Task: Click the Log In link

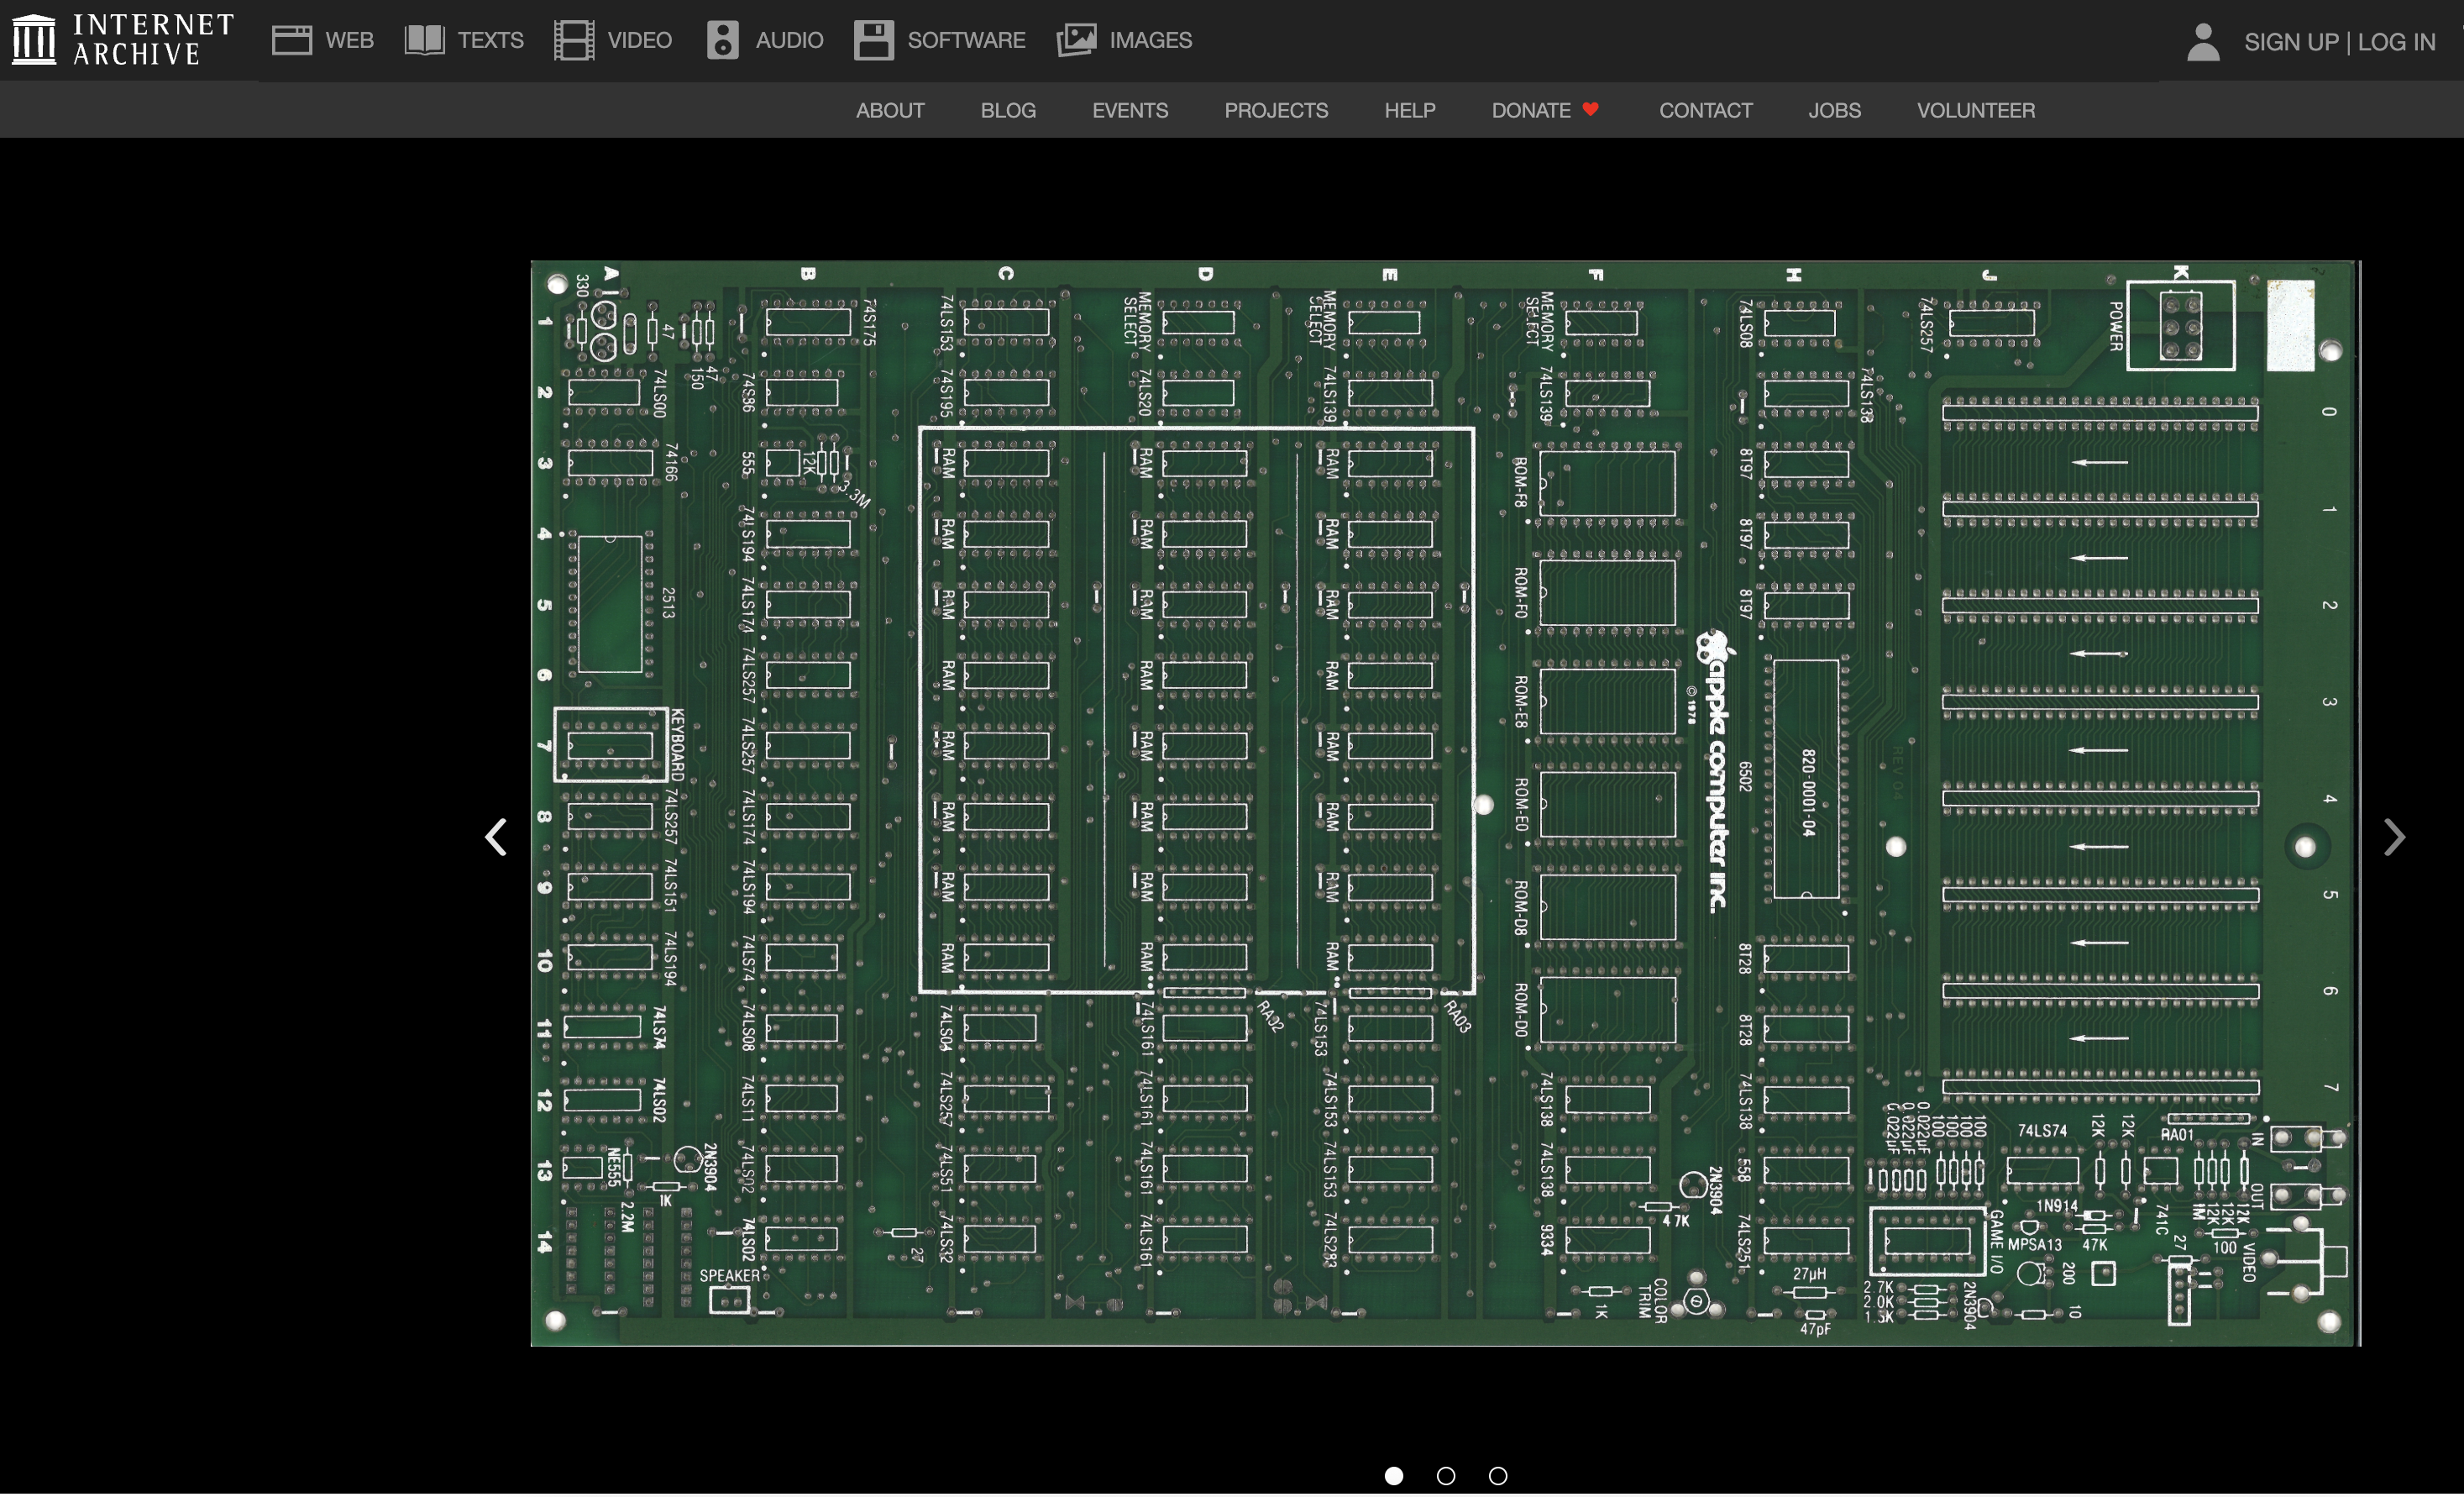Action: [x=2396, y=42]
